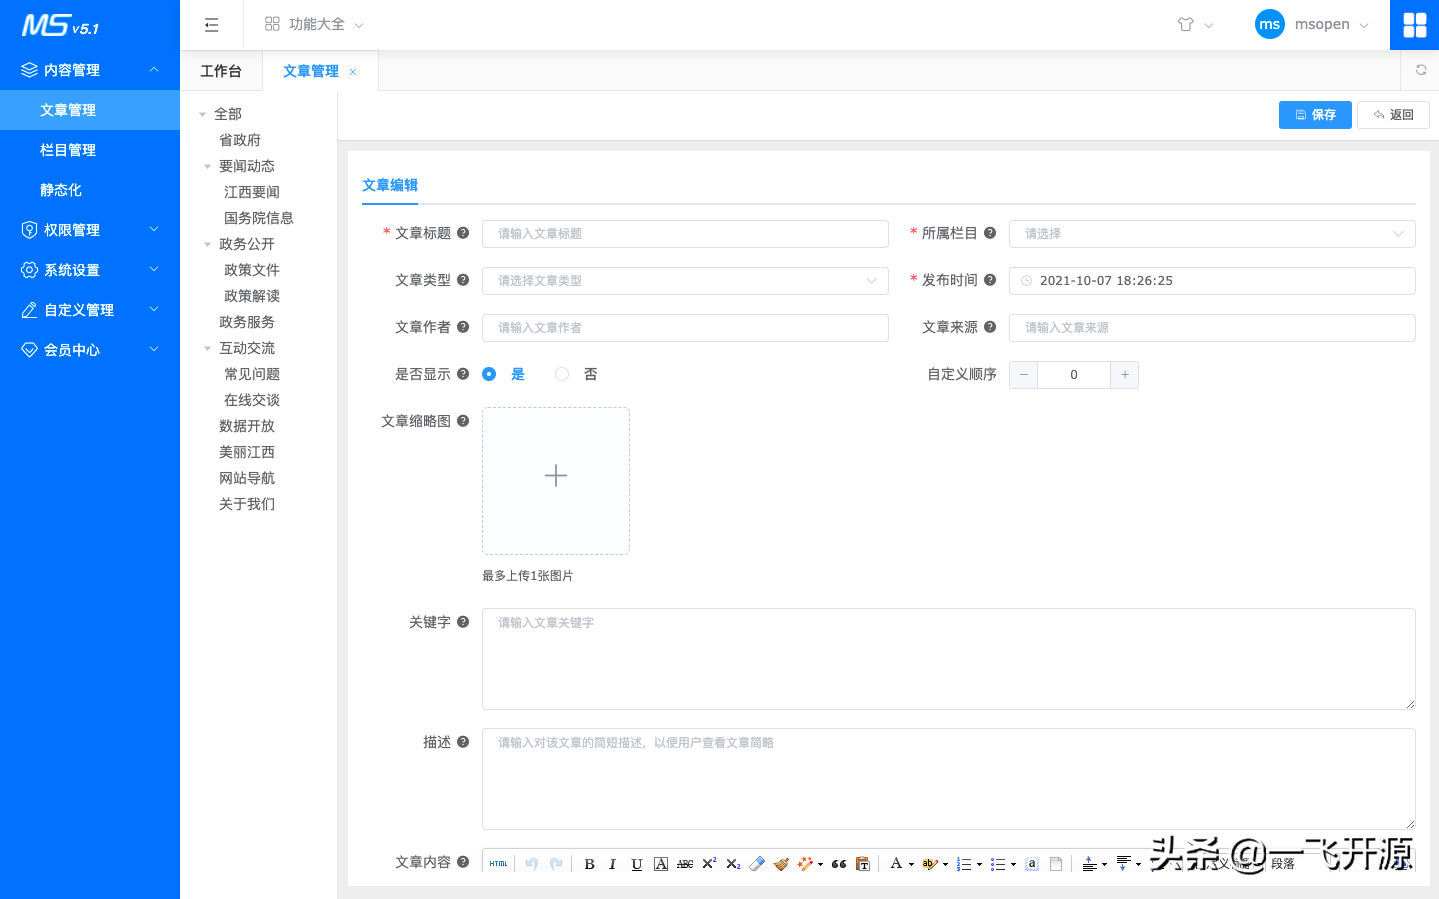Toggle bold formatting in the article editor
Screen dimensions: 1439x899
589,863
